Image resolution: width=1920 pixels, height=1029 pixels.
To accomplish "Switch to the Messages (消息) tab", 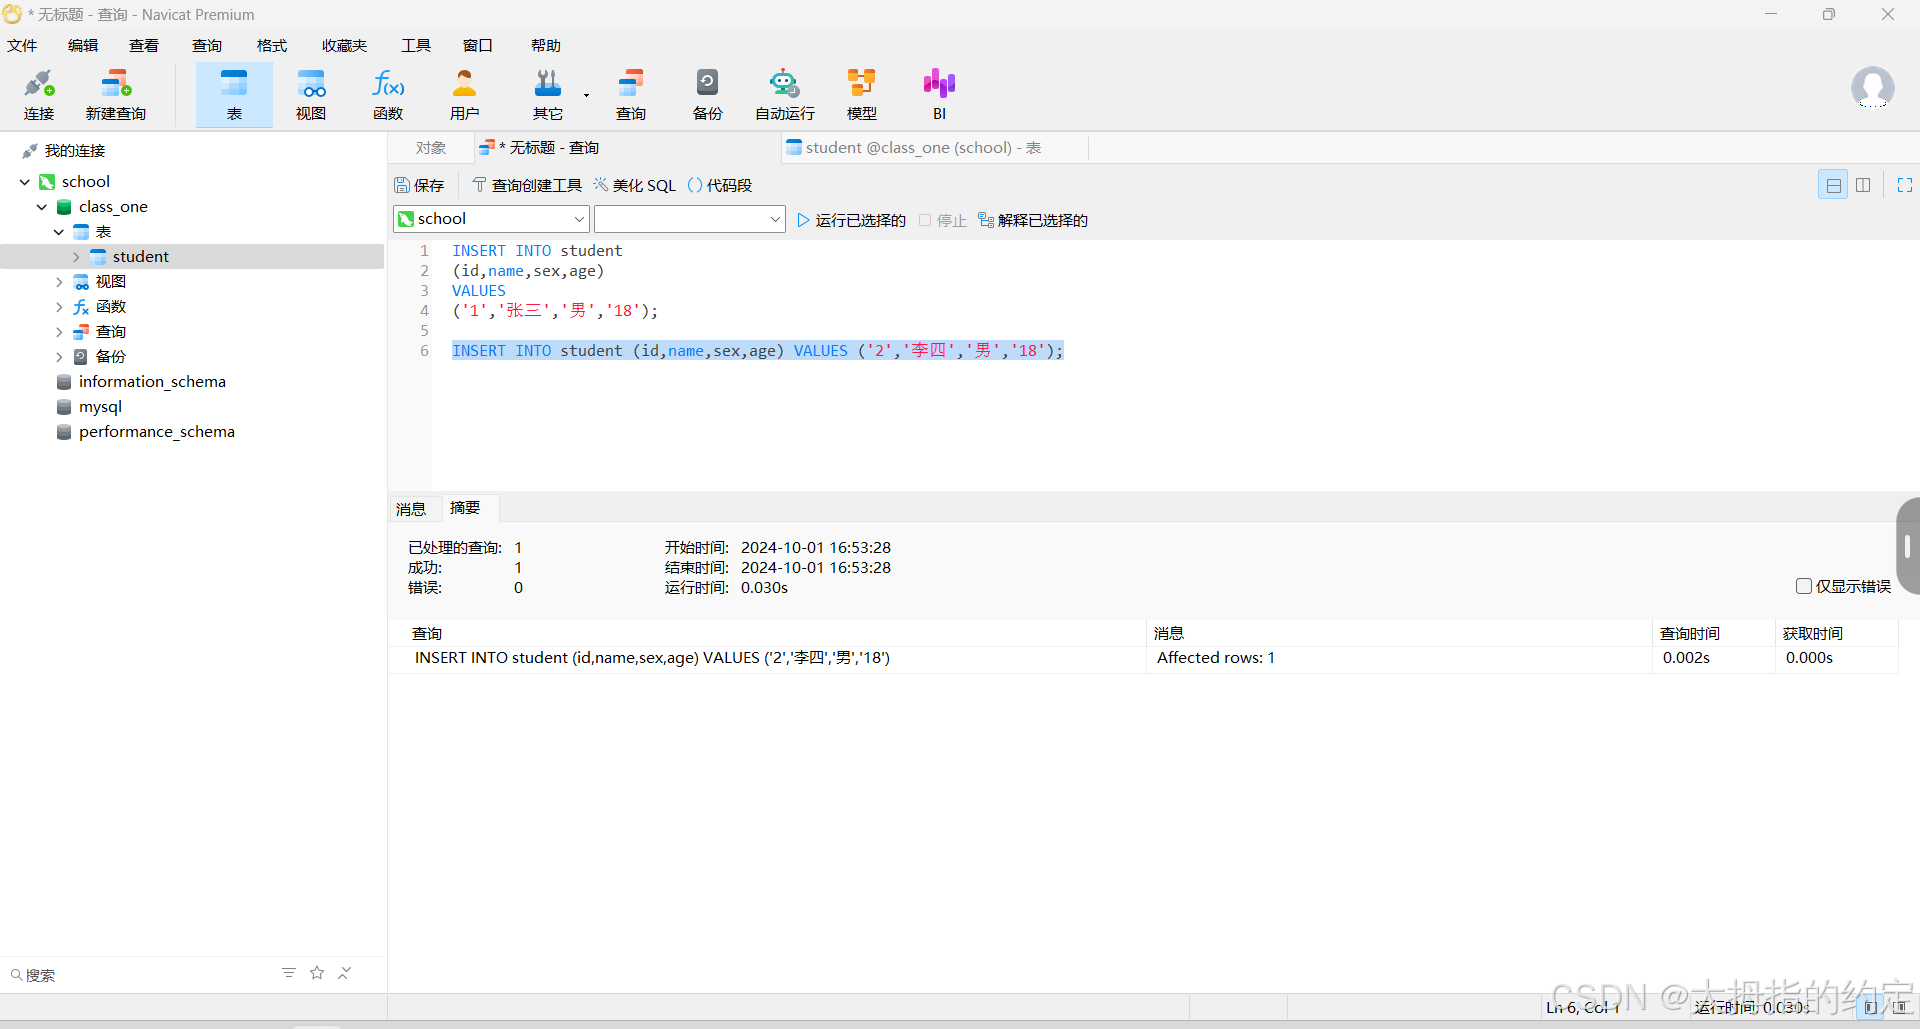I will [411, 509].
